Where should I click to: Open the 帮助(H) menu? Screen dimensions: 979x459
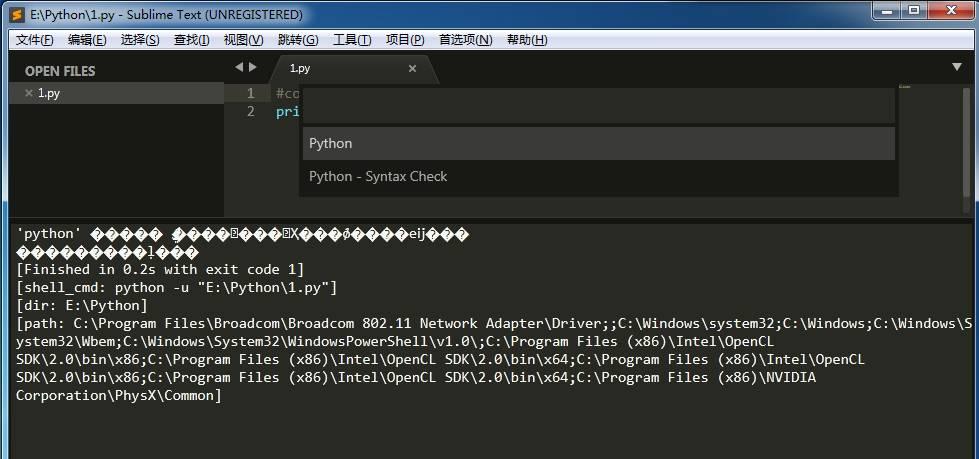click(x=527, y=40)
